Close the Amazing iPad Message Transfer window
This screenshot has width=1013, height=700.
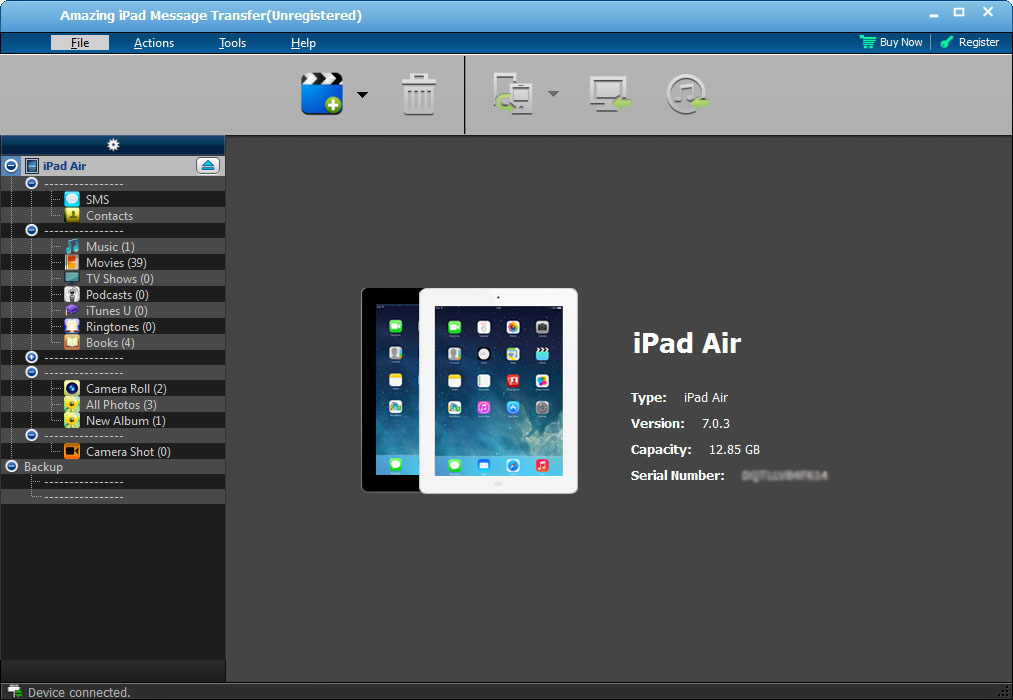(988, 12)
